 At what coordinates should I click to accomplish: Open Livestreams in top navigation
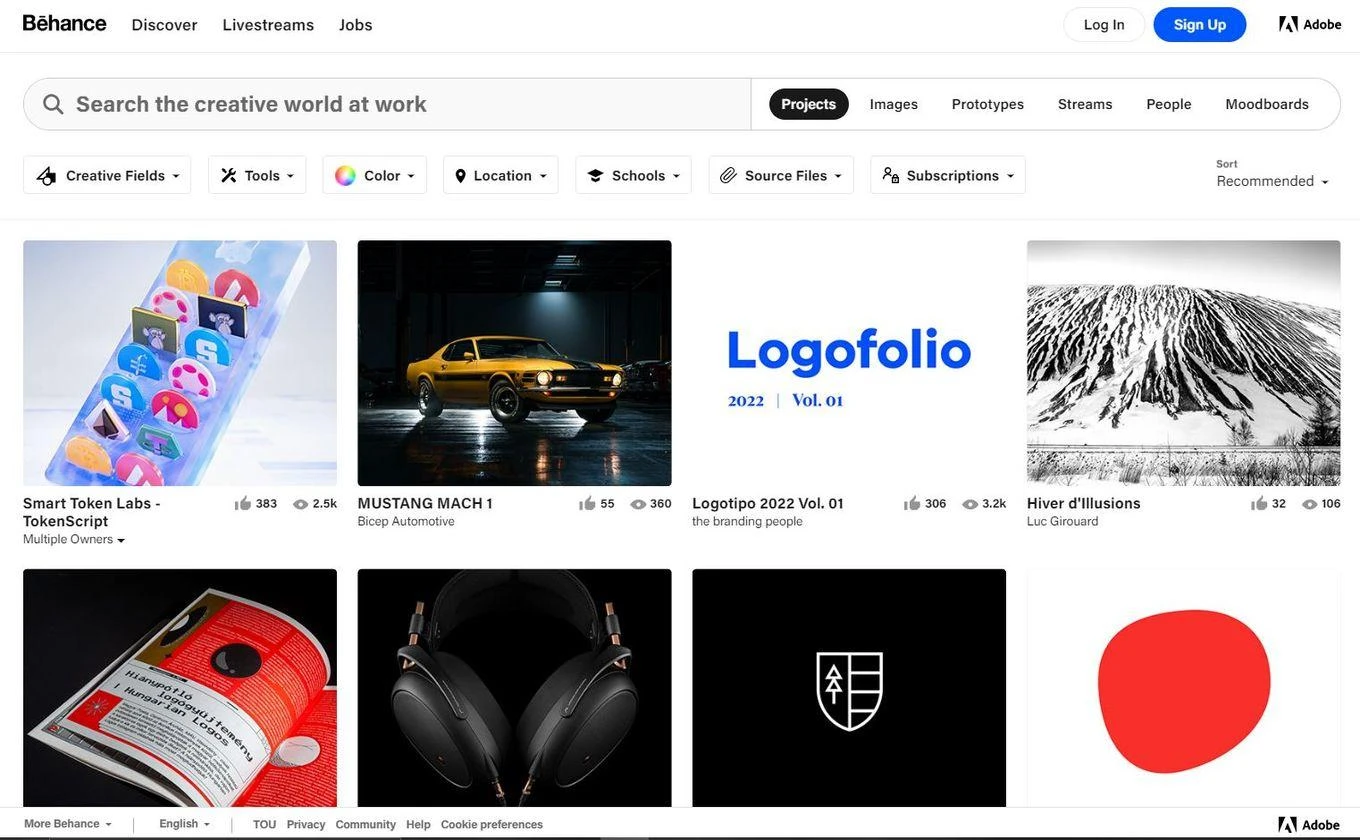pos(268,25)
